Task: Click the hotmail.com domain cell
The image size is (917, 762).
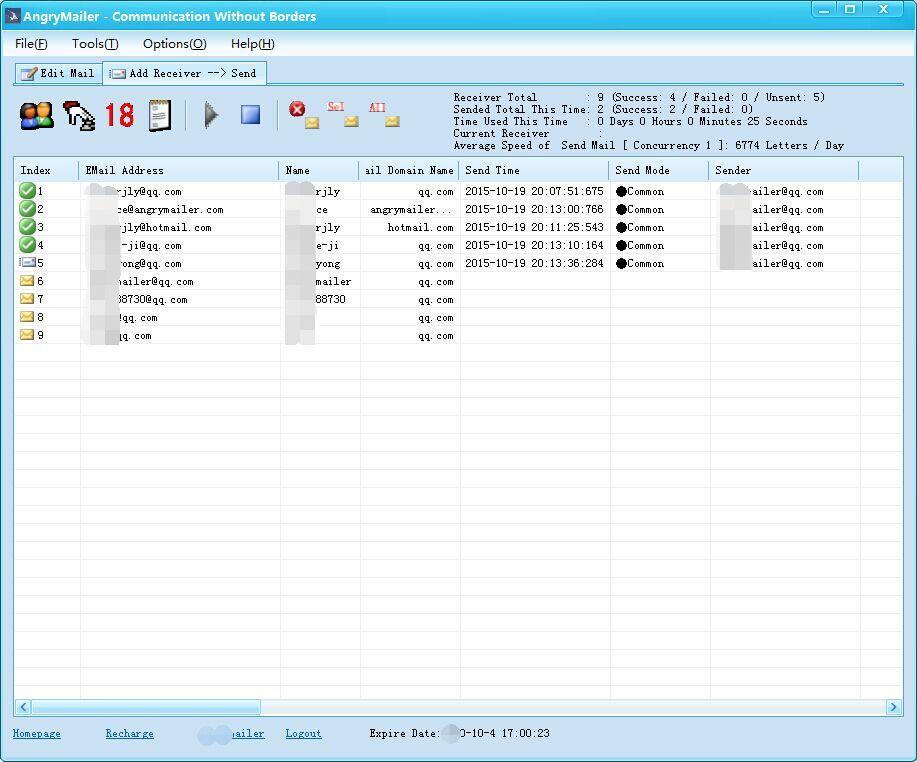Action: 420,227
